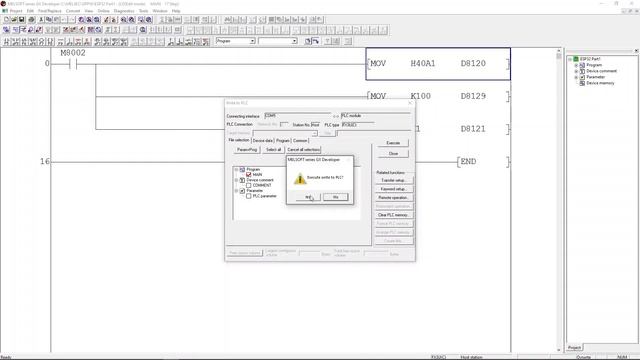
Task: Click the Copy toolbar icon
Action: (49, 20)
